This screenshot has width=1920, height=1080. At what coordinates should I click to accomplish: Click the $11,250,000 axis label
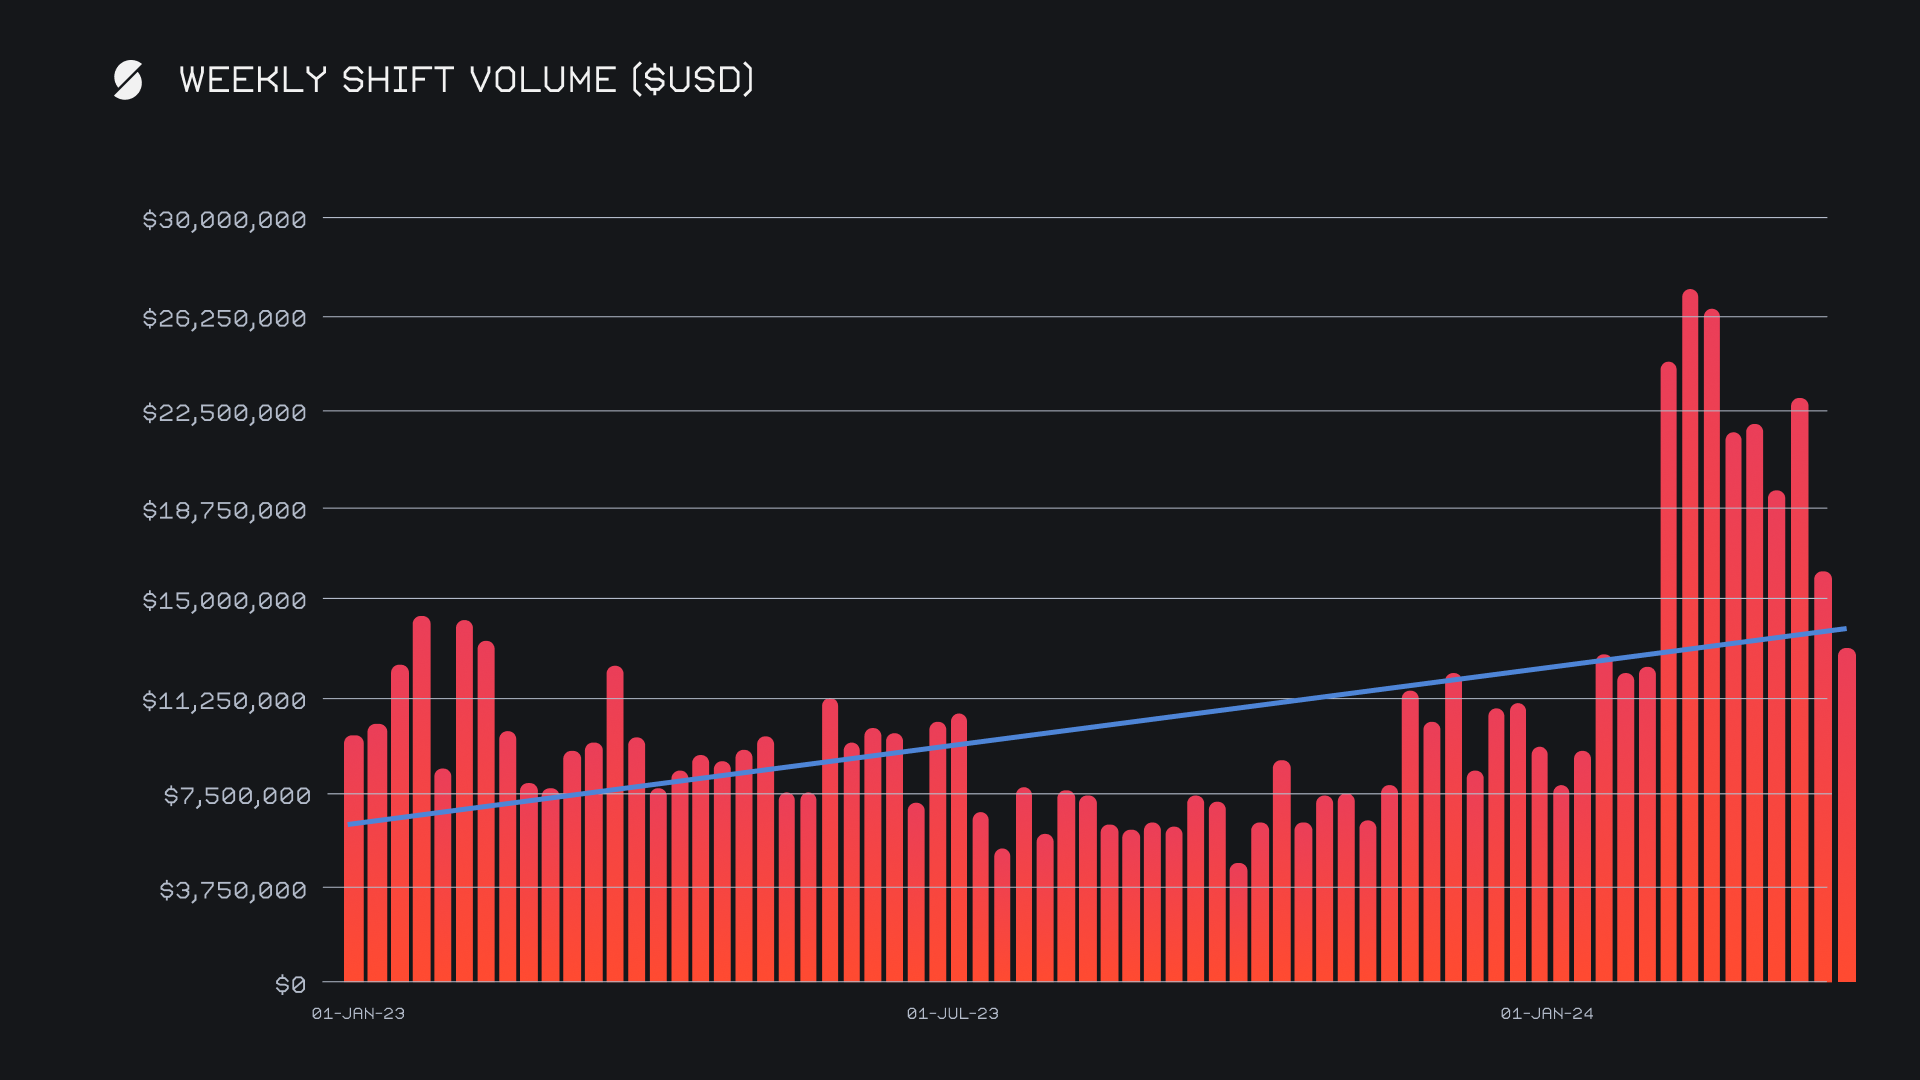(224, 701)
